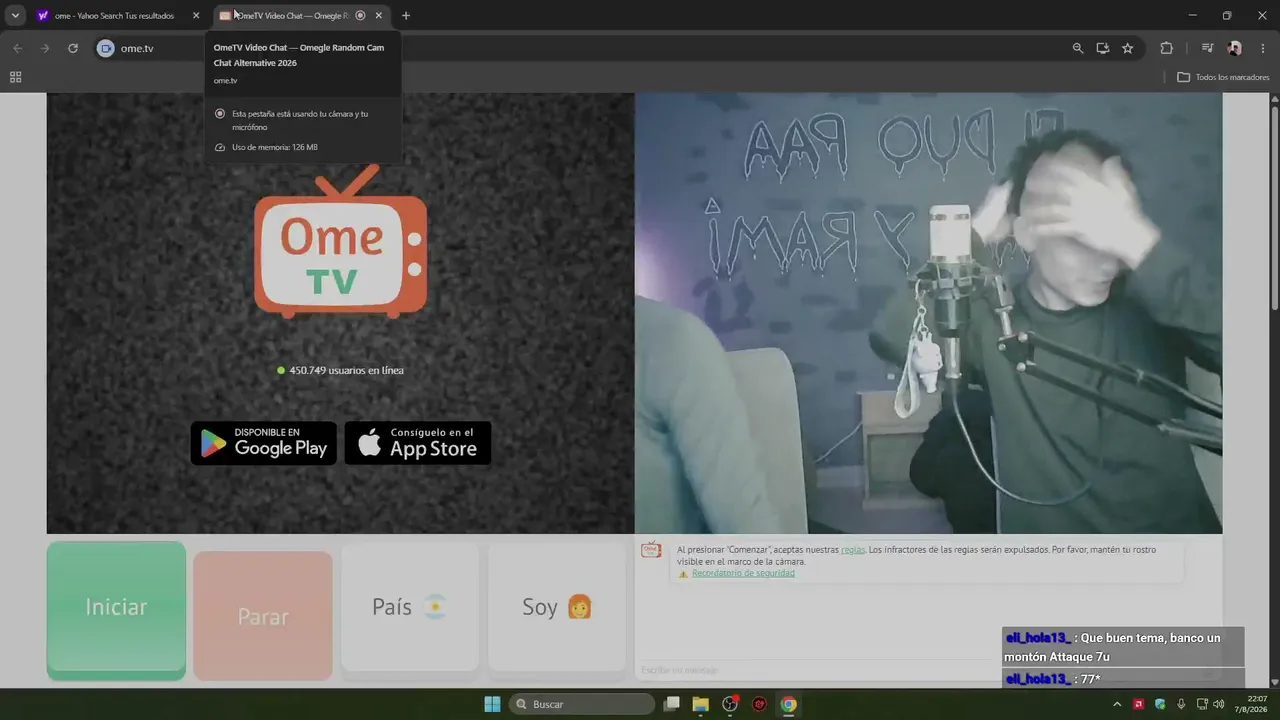Open the Chrome profile avatar
The width and height of the screenshot is (1280, 720).
(1235, 48)
